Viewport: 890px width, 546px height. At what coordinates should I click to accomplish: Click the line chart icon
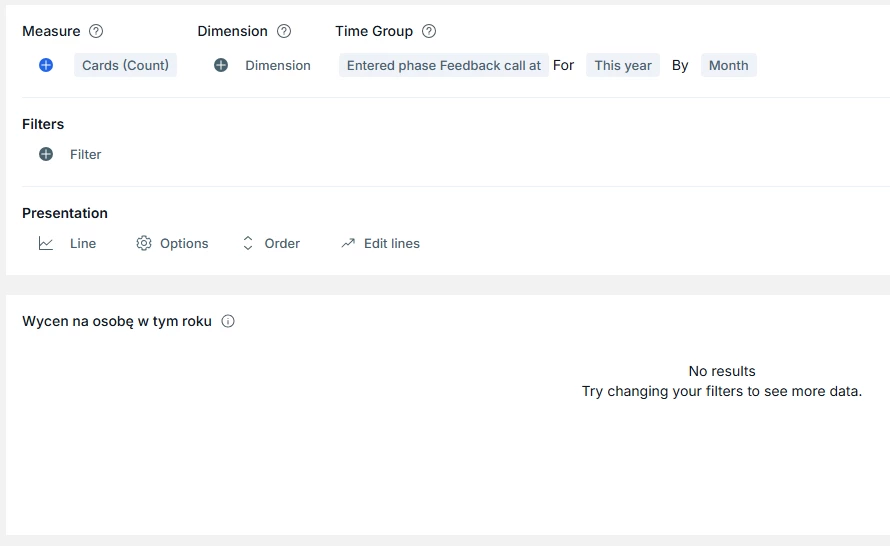click(46, 243)
